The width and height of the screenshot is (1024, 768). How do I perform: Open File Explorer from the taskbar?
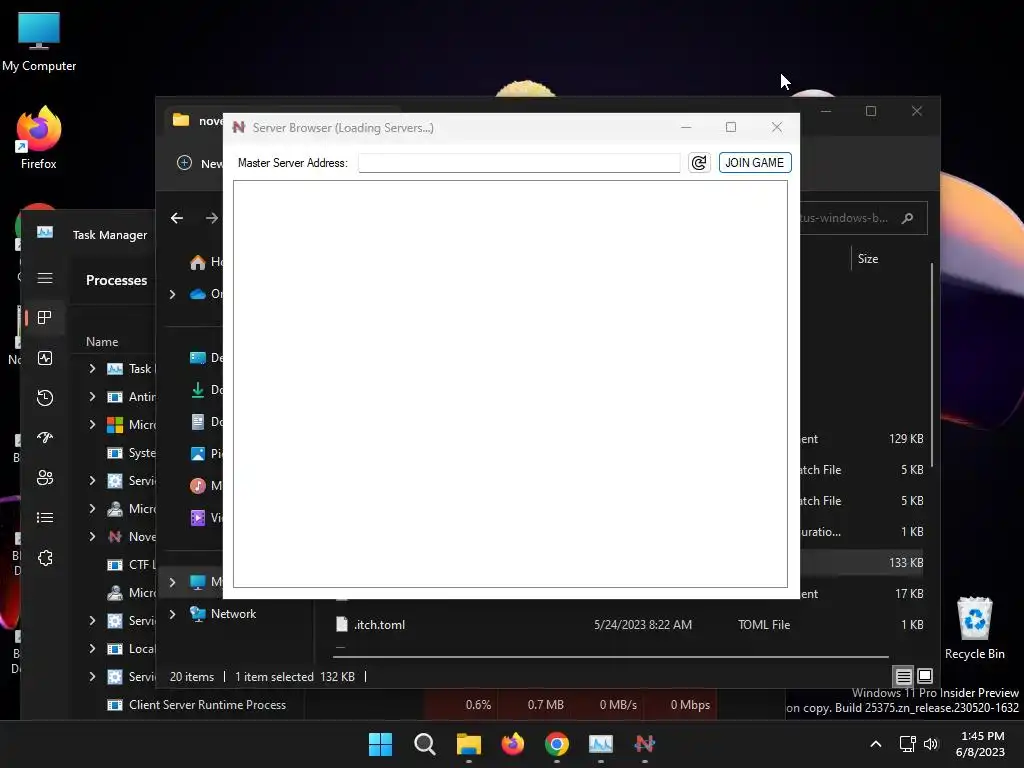[x=468, y=744]
